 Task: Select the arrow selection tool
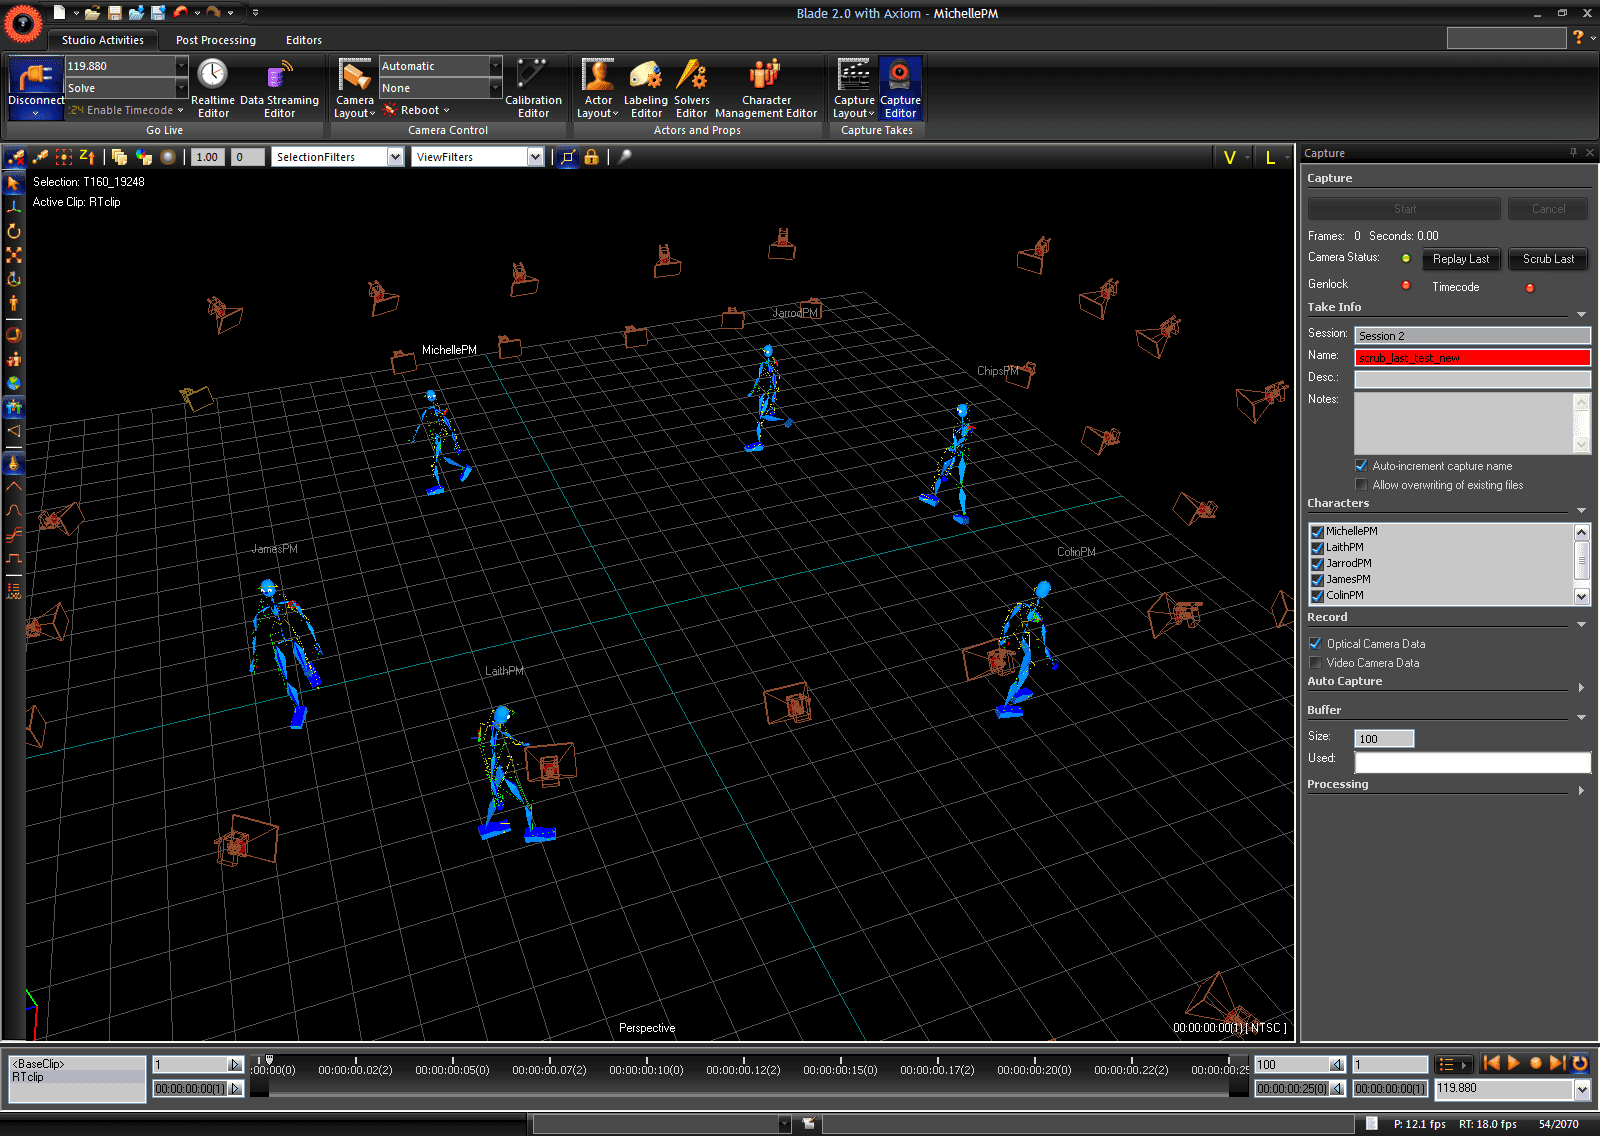tap(13, 183)
